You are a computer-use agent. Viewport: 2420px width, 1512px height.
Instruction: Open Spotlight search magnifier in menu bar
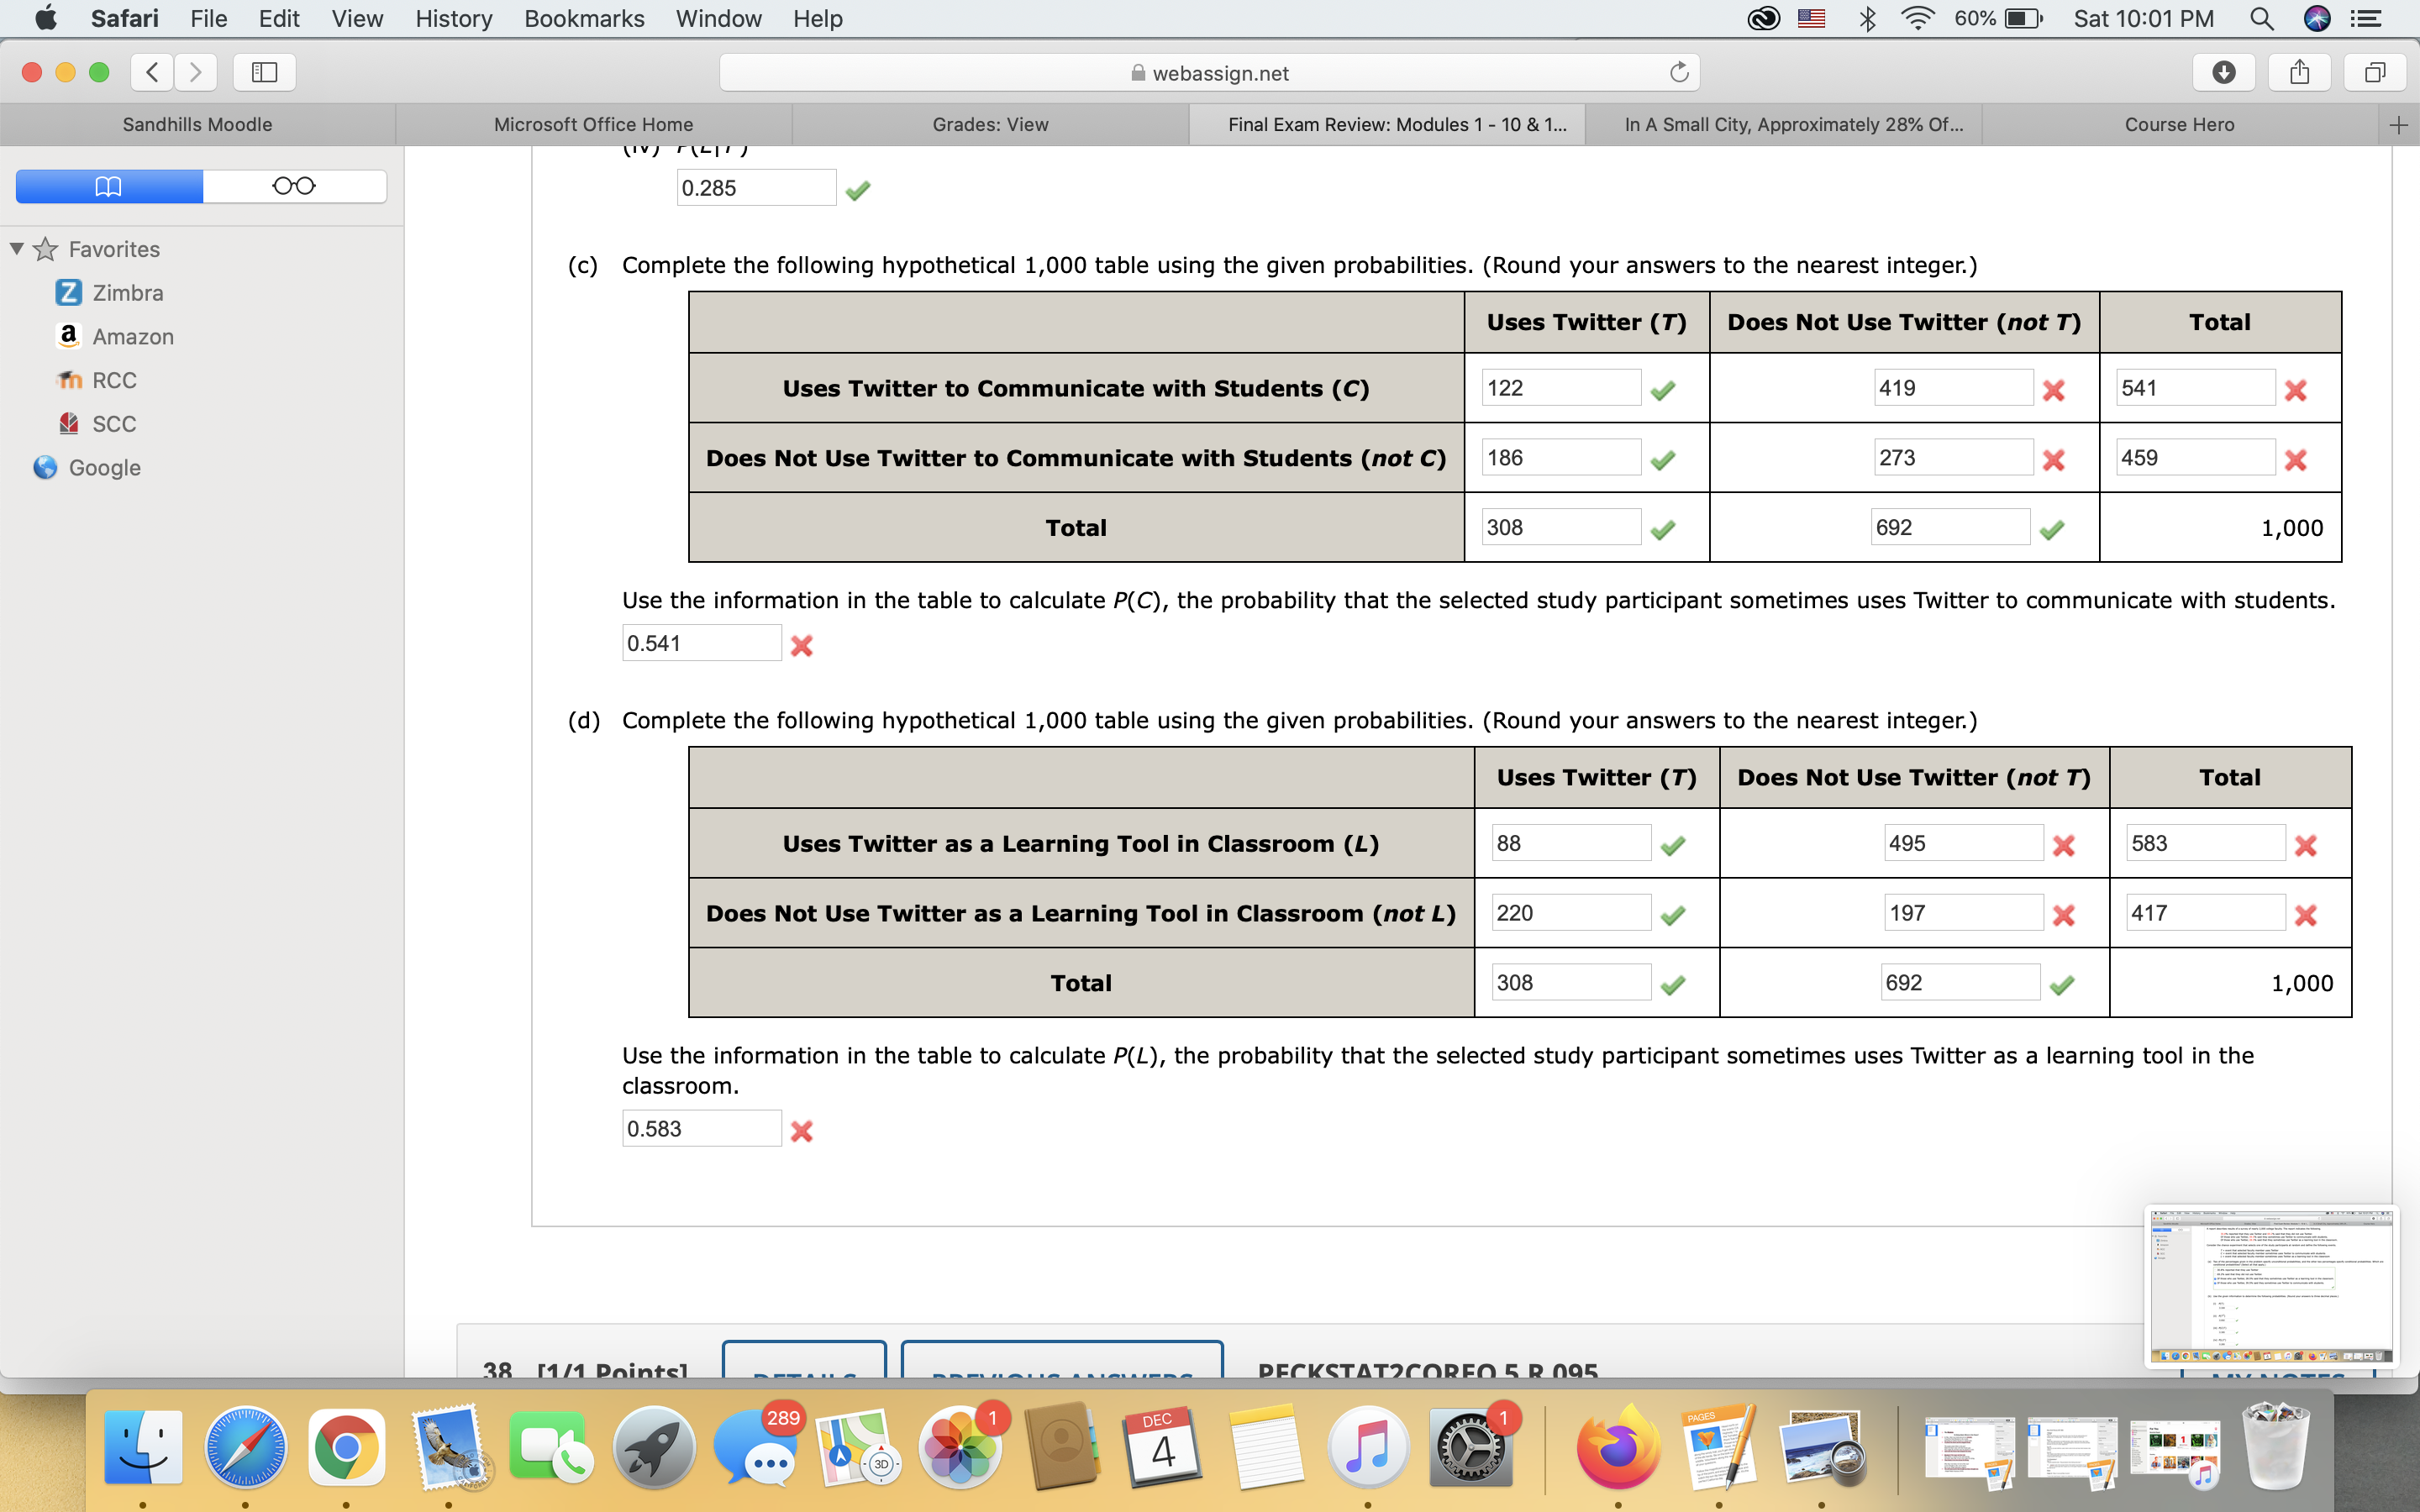[2261, 18]
